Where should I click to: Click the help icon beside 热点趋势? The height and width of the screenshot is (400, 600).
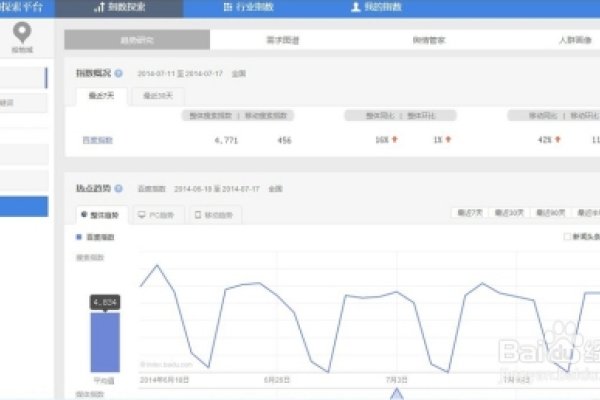click(x=119, y=188)
